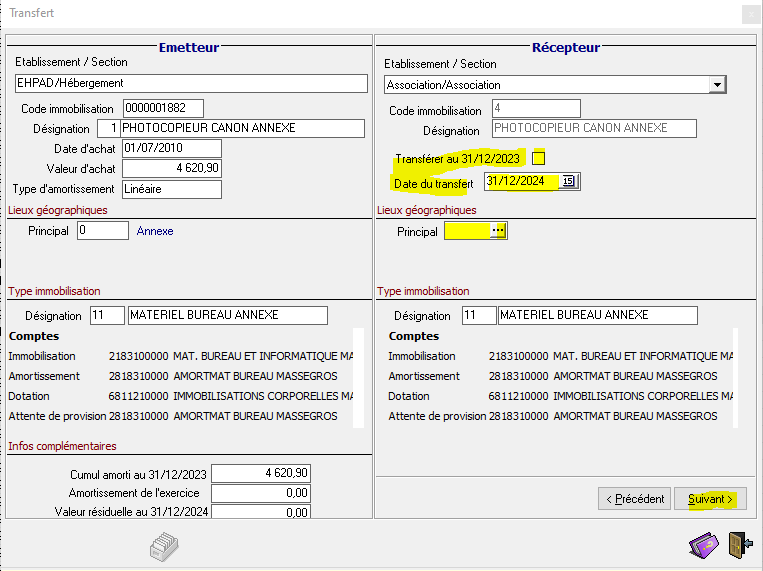The image size is (763, 571).
Task: Click the ellipsis button for Principal location
Action: [499, 231]
